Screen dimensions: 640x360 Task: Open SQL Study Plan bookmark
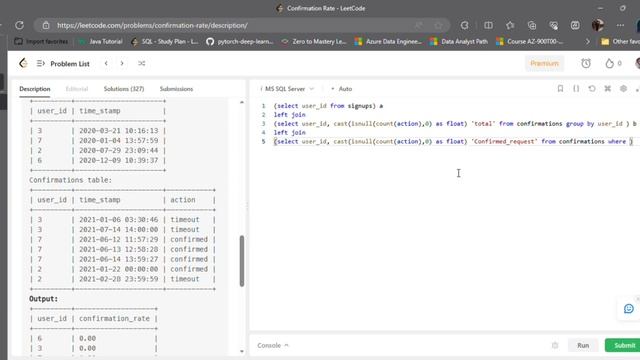click(164, 41)
